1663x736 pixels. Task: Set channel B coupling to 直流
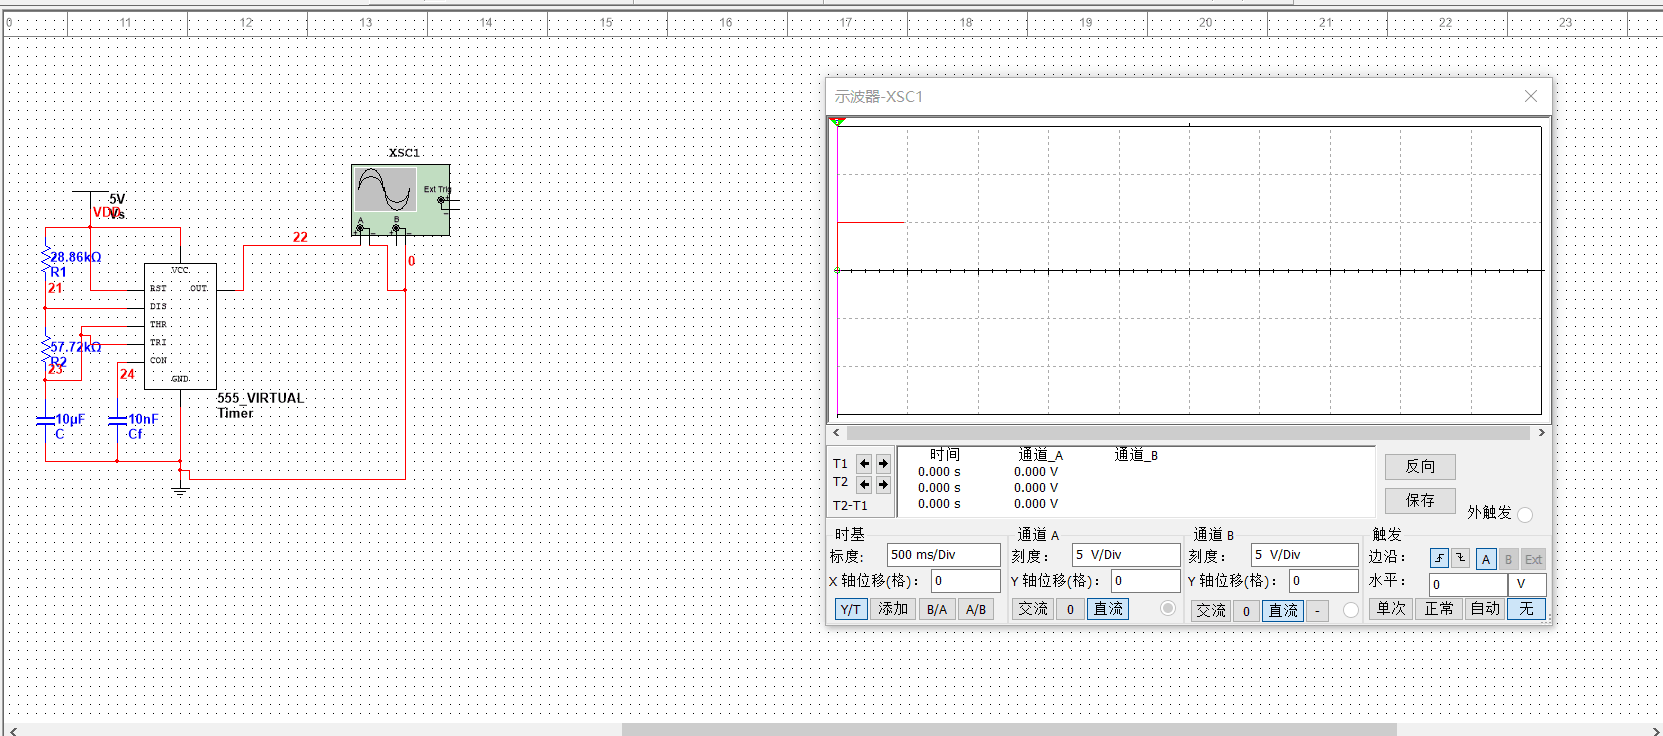click(x=1283, y=610)
